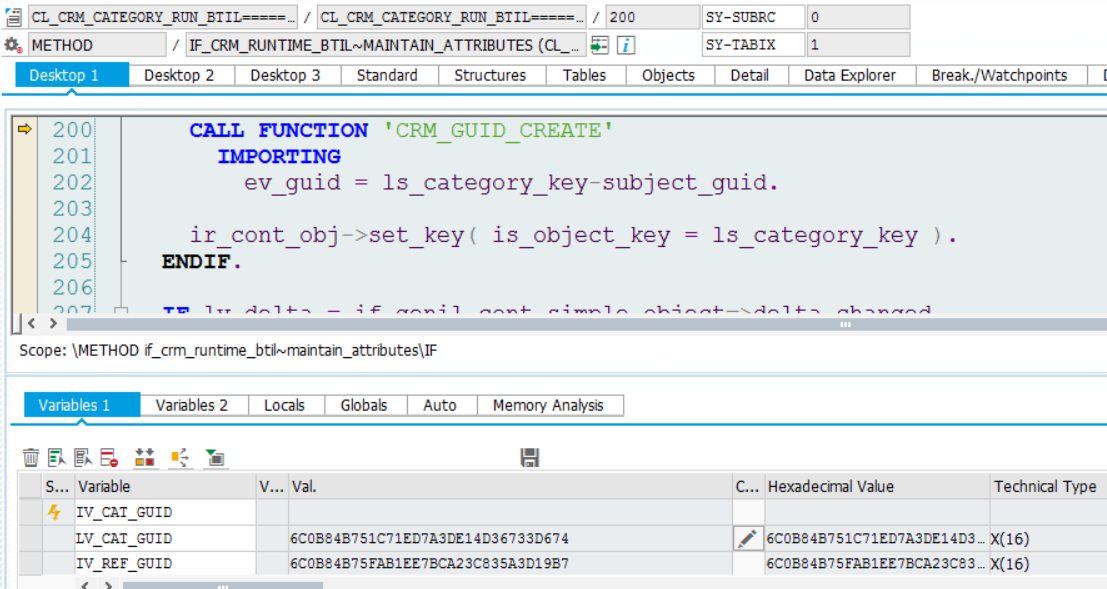Click ir_cont_obj->set_key in line 204
Viewport: 1107px width, 589px height.
[x=326, y=235]
